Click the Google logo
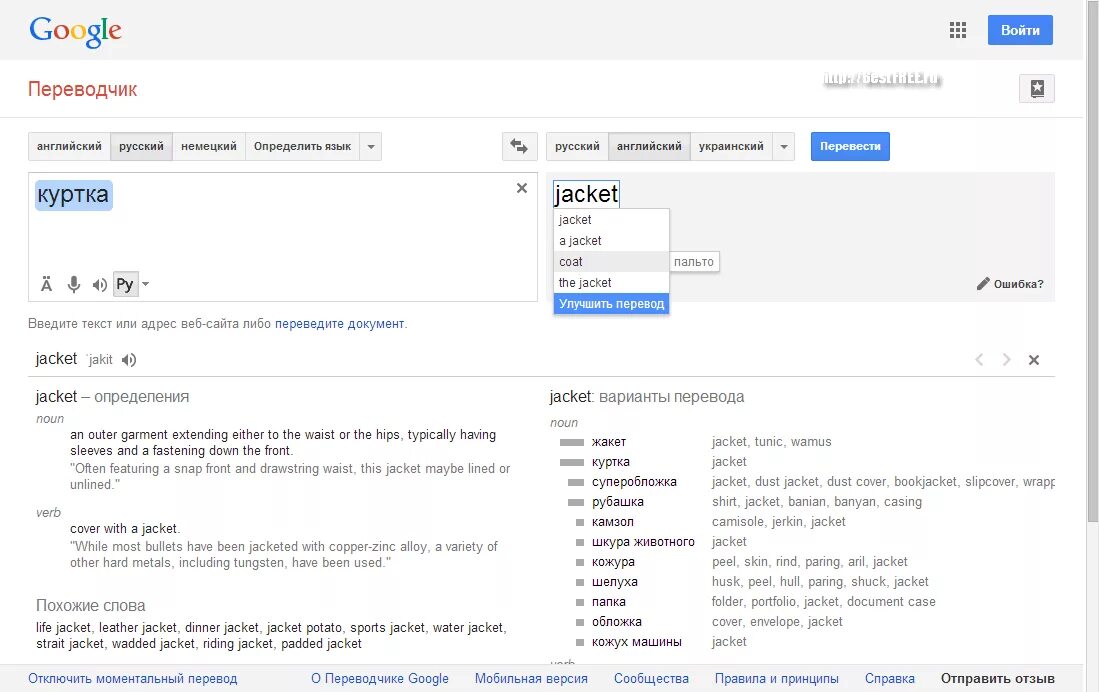Screen dimensions: 1099x692 pyautogui.click(x=75, y=31)
